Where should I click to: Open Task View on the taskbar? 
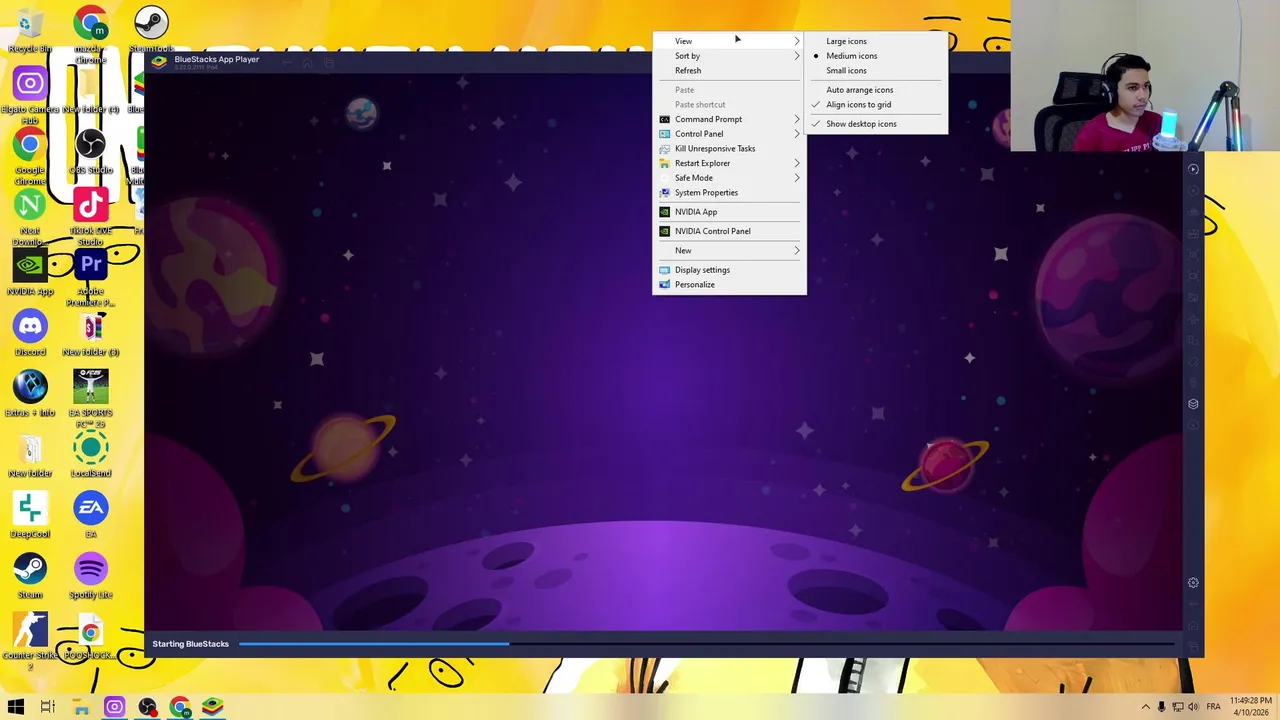[47, 707]
